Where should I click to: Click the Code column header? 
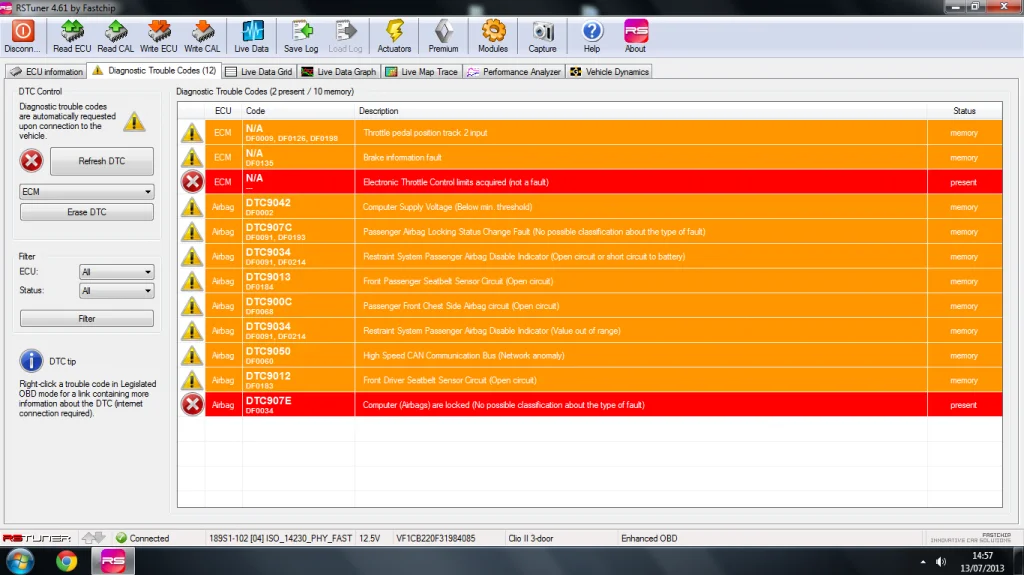coord(298,110)
